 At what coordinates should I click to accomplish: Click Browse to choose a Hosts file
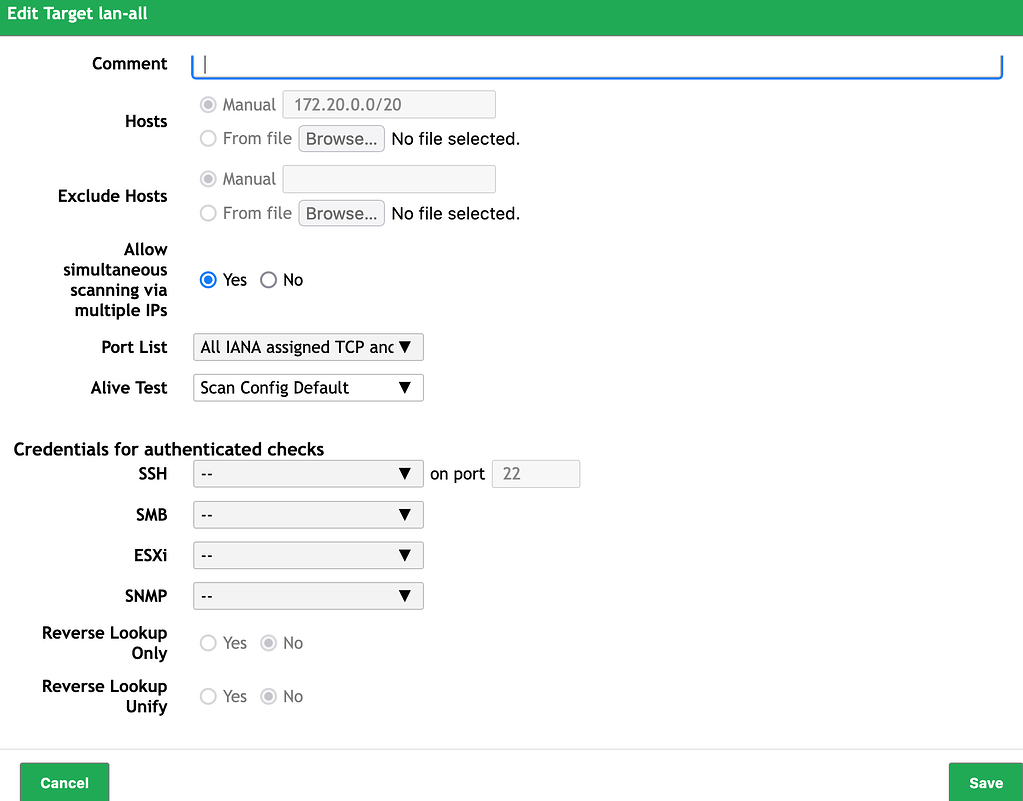tap(341, 138)
